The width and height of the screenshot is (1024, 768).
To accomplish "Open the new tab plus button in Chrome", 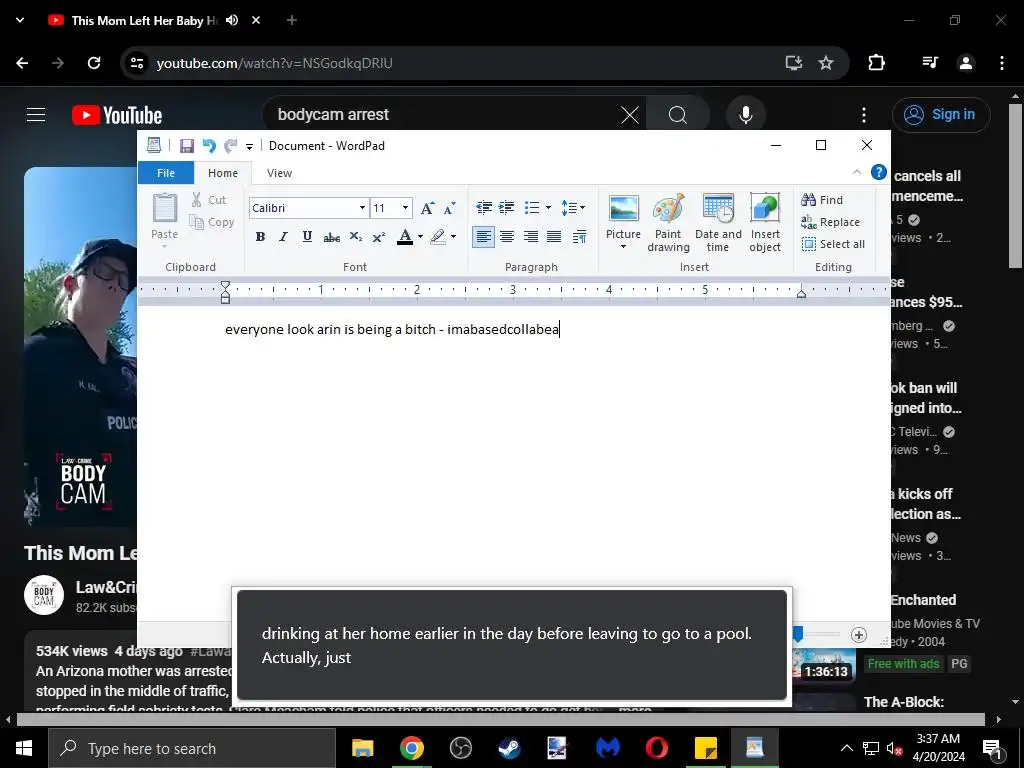I will (x=292, y=20).
